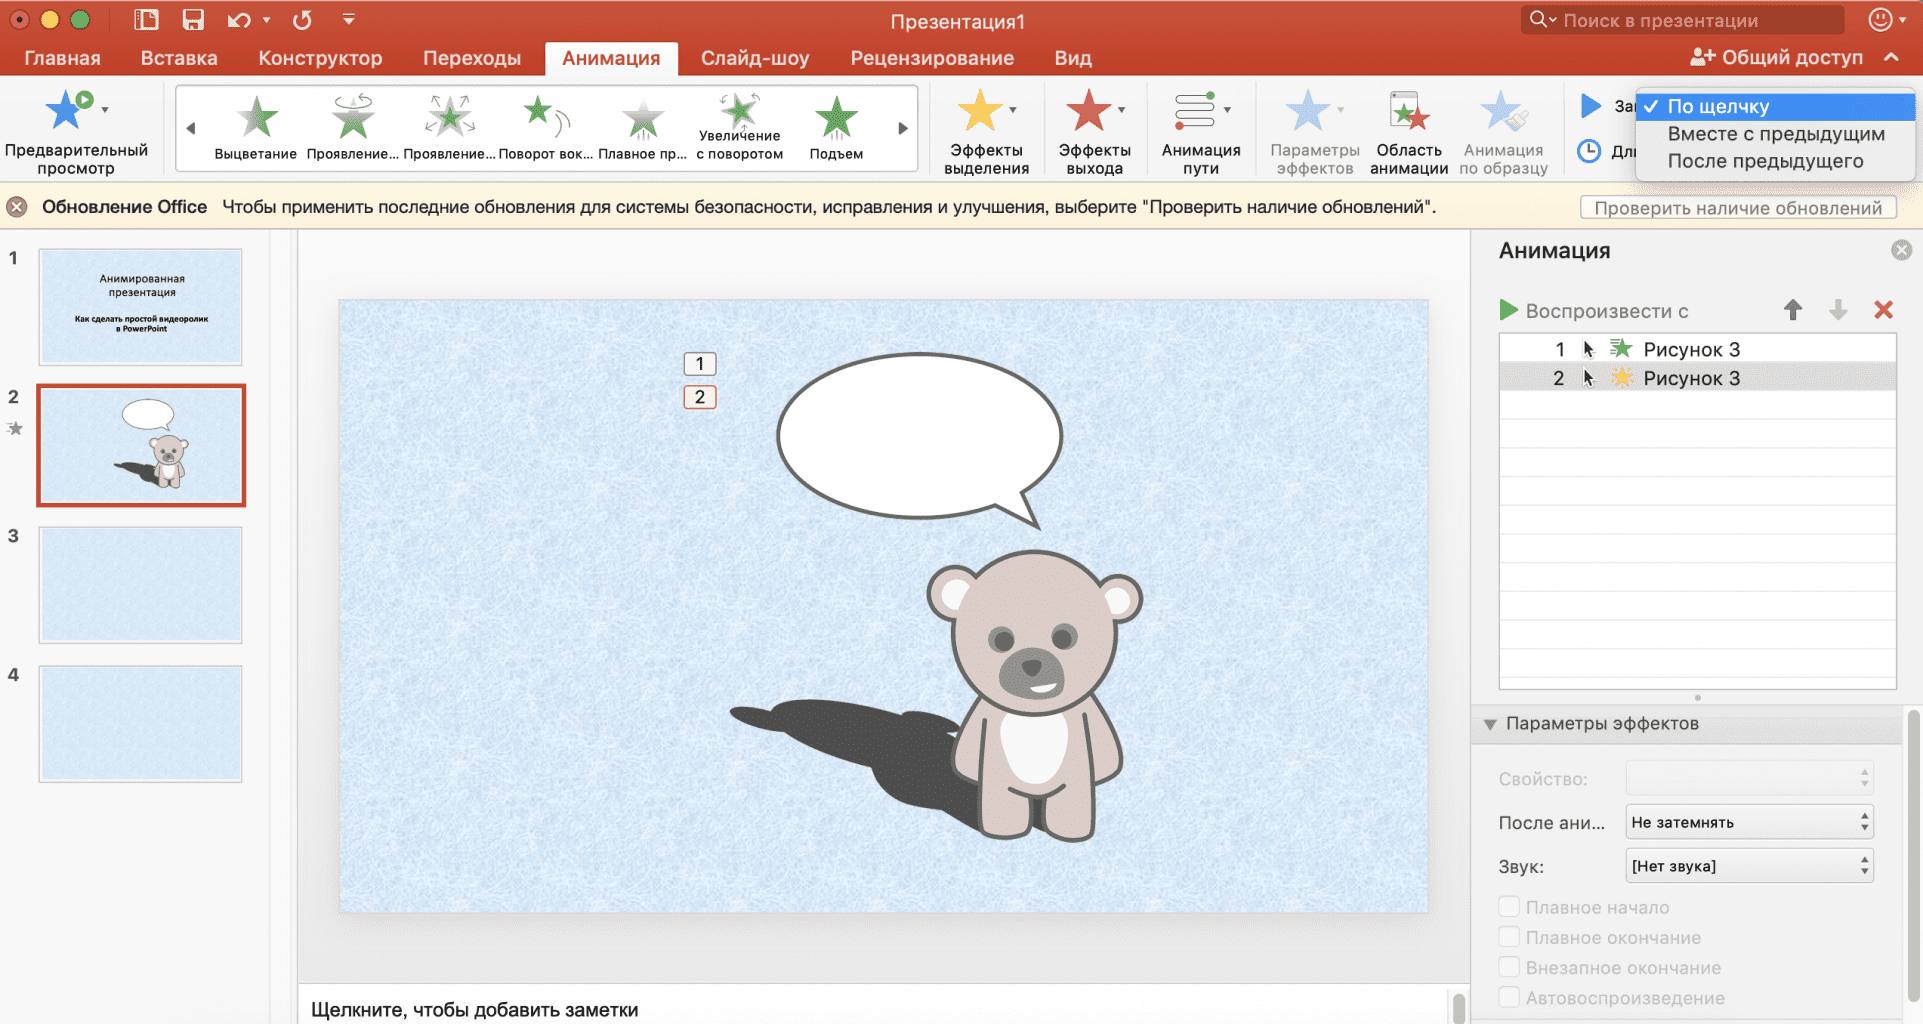Open Свойство dropdown

point(1749,778)
